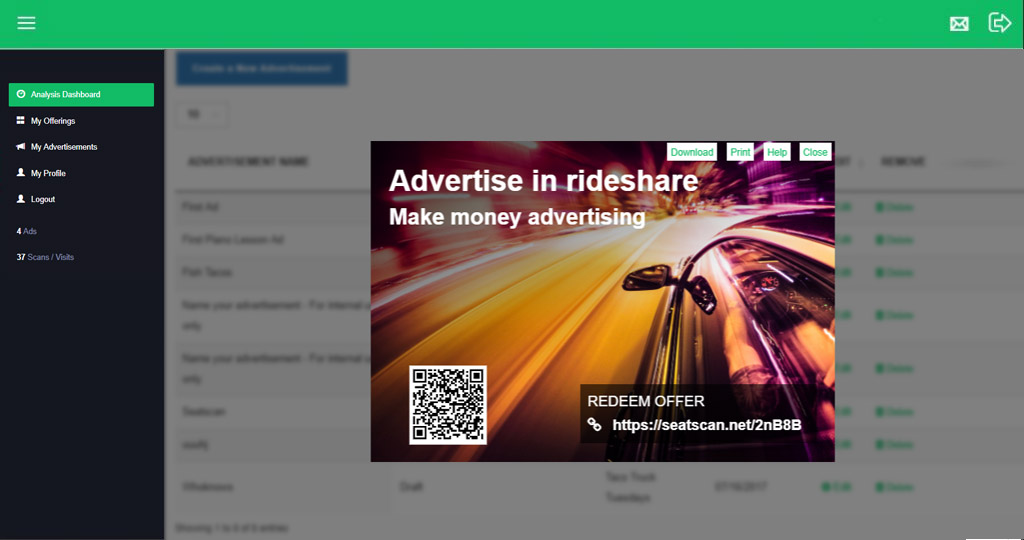
Task: Delete the Wholesase row advertisement
Action: [894, 487]
